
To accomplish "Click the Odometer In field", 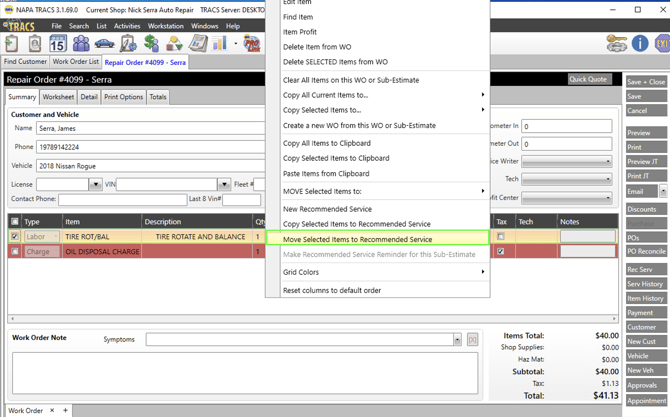I will pos(567,126).
